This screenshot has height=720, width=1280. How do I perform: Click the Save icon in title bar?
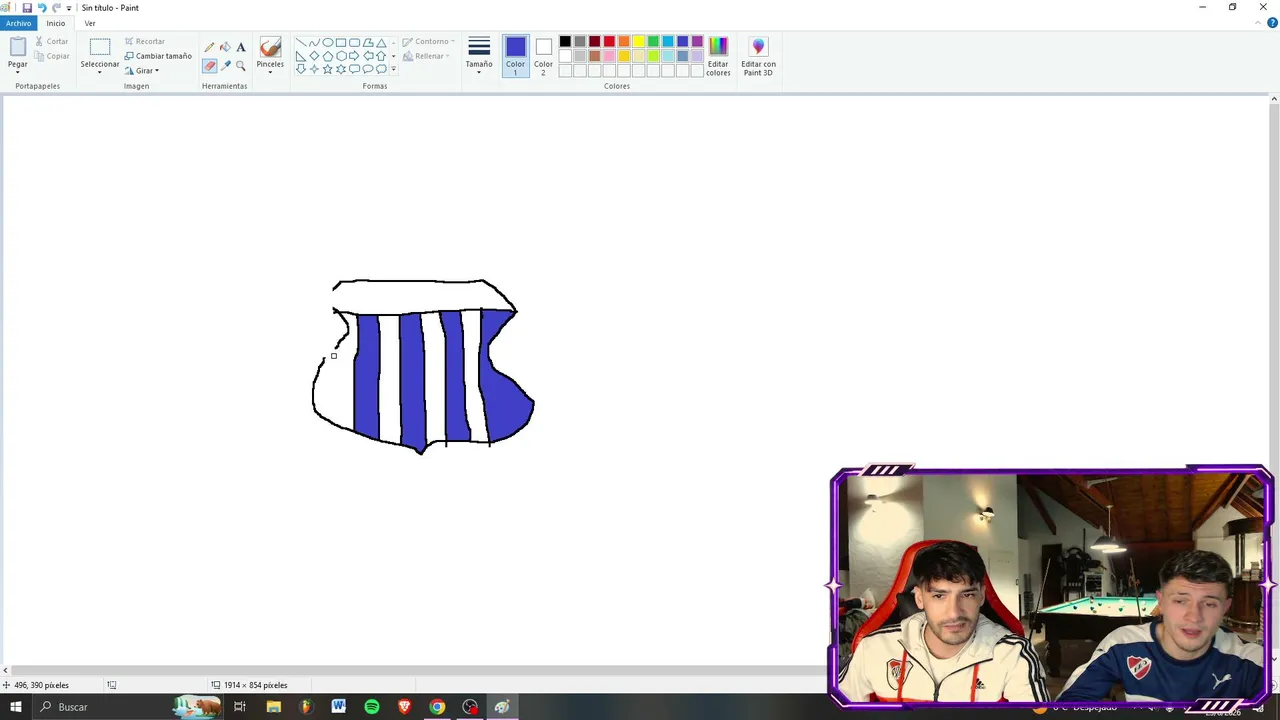click(x=27, y=8)
